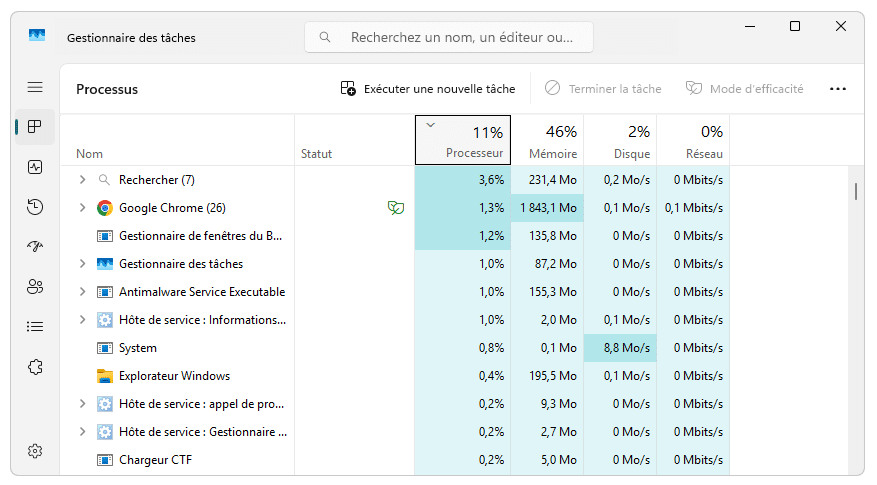The image size is (877, 485).
Task: Click Chrome's 0,1 Mbits/s network cell
Action: 693,208
